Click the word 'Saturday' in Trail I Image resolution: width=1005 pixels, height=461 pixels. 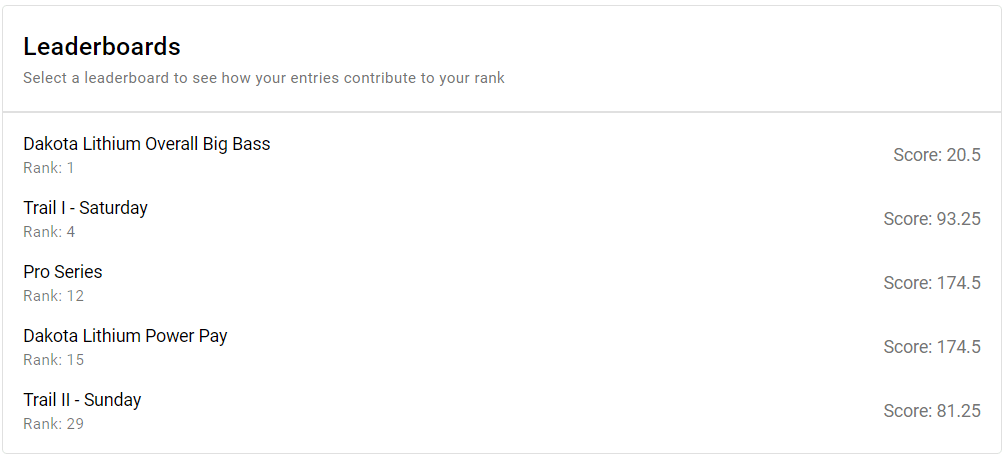113,208
